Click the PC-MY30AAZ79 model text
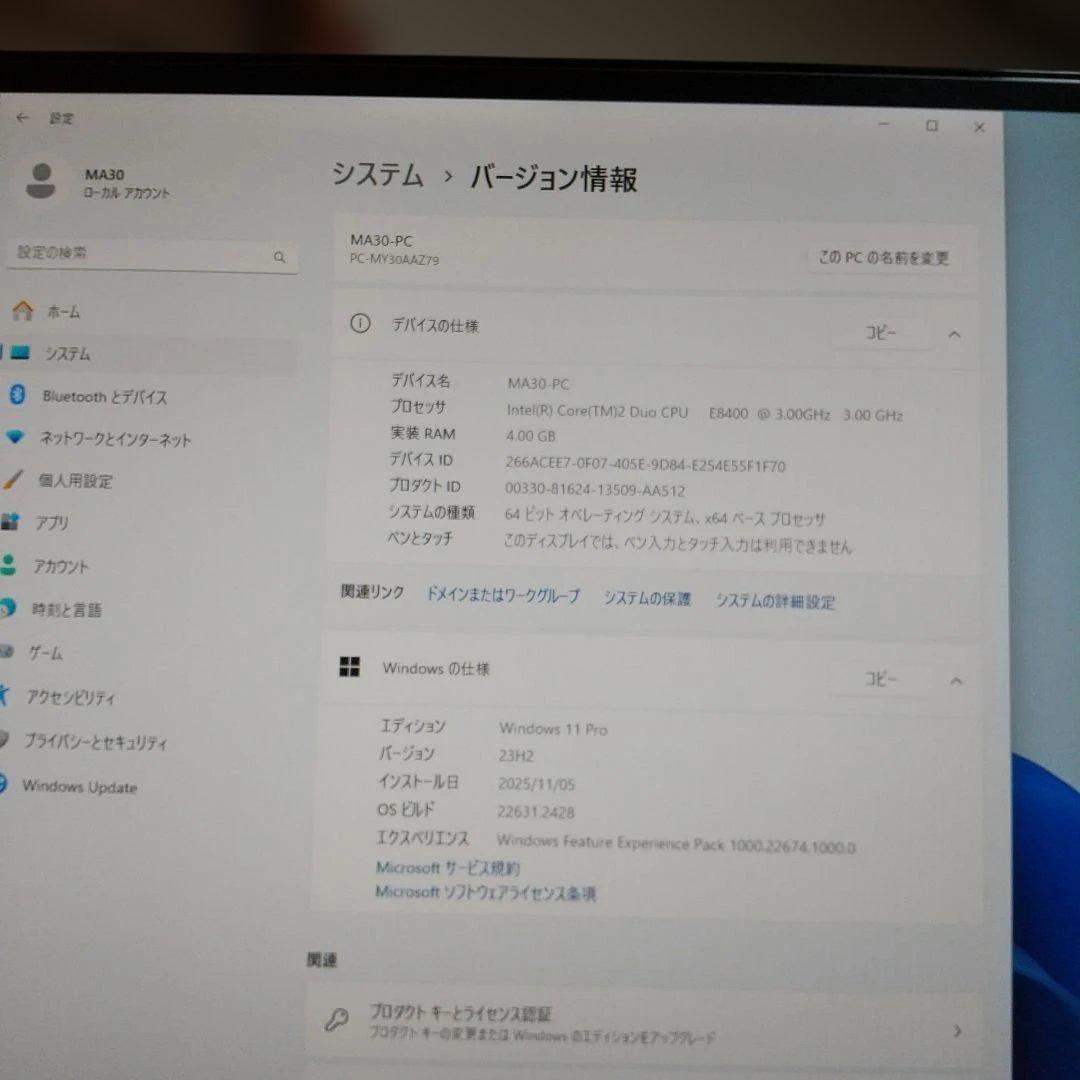The height and width of the screenshot is (1080, 1080). pyautogui.click(x=394, y=260)
